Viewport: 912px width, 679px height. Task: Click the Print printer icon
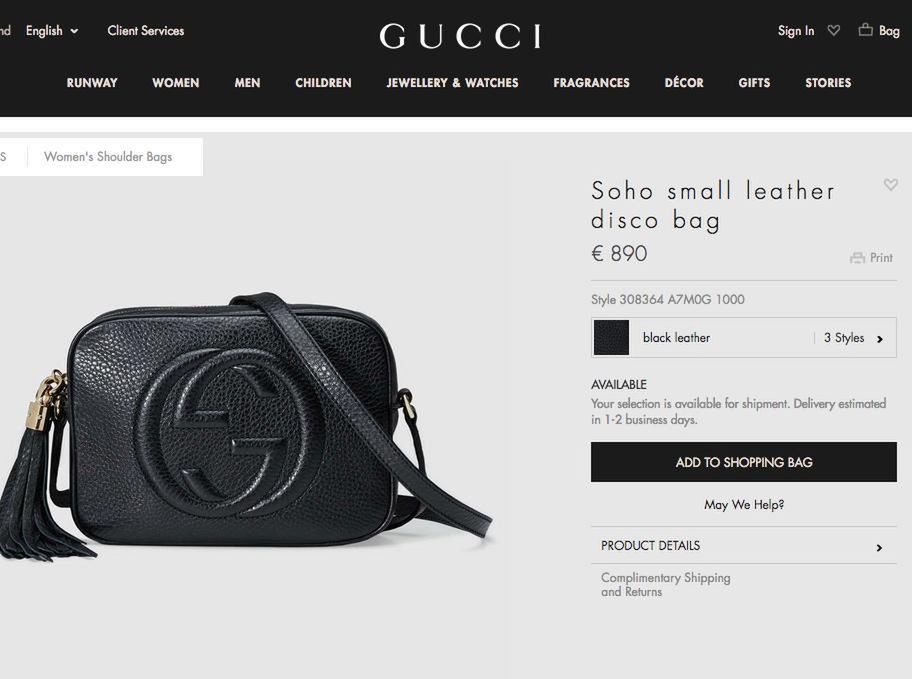(x=857, y=258)
